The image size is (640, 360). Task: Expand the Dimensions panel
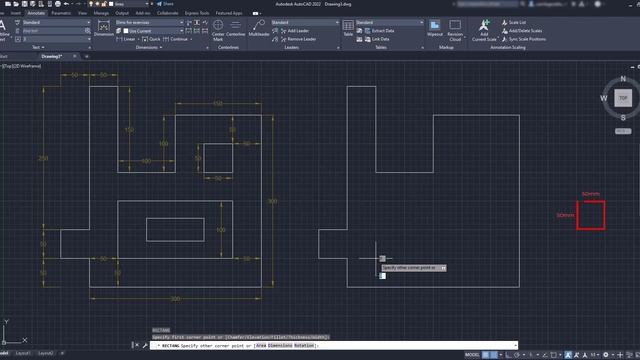pos(149,47)
